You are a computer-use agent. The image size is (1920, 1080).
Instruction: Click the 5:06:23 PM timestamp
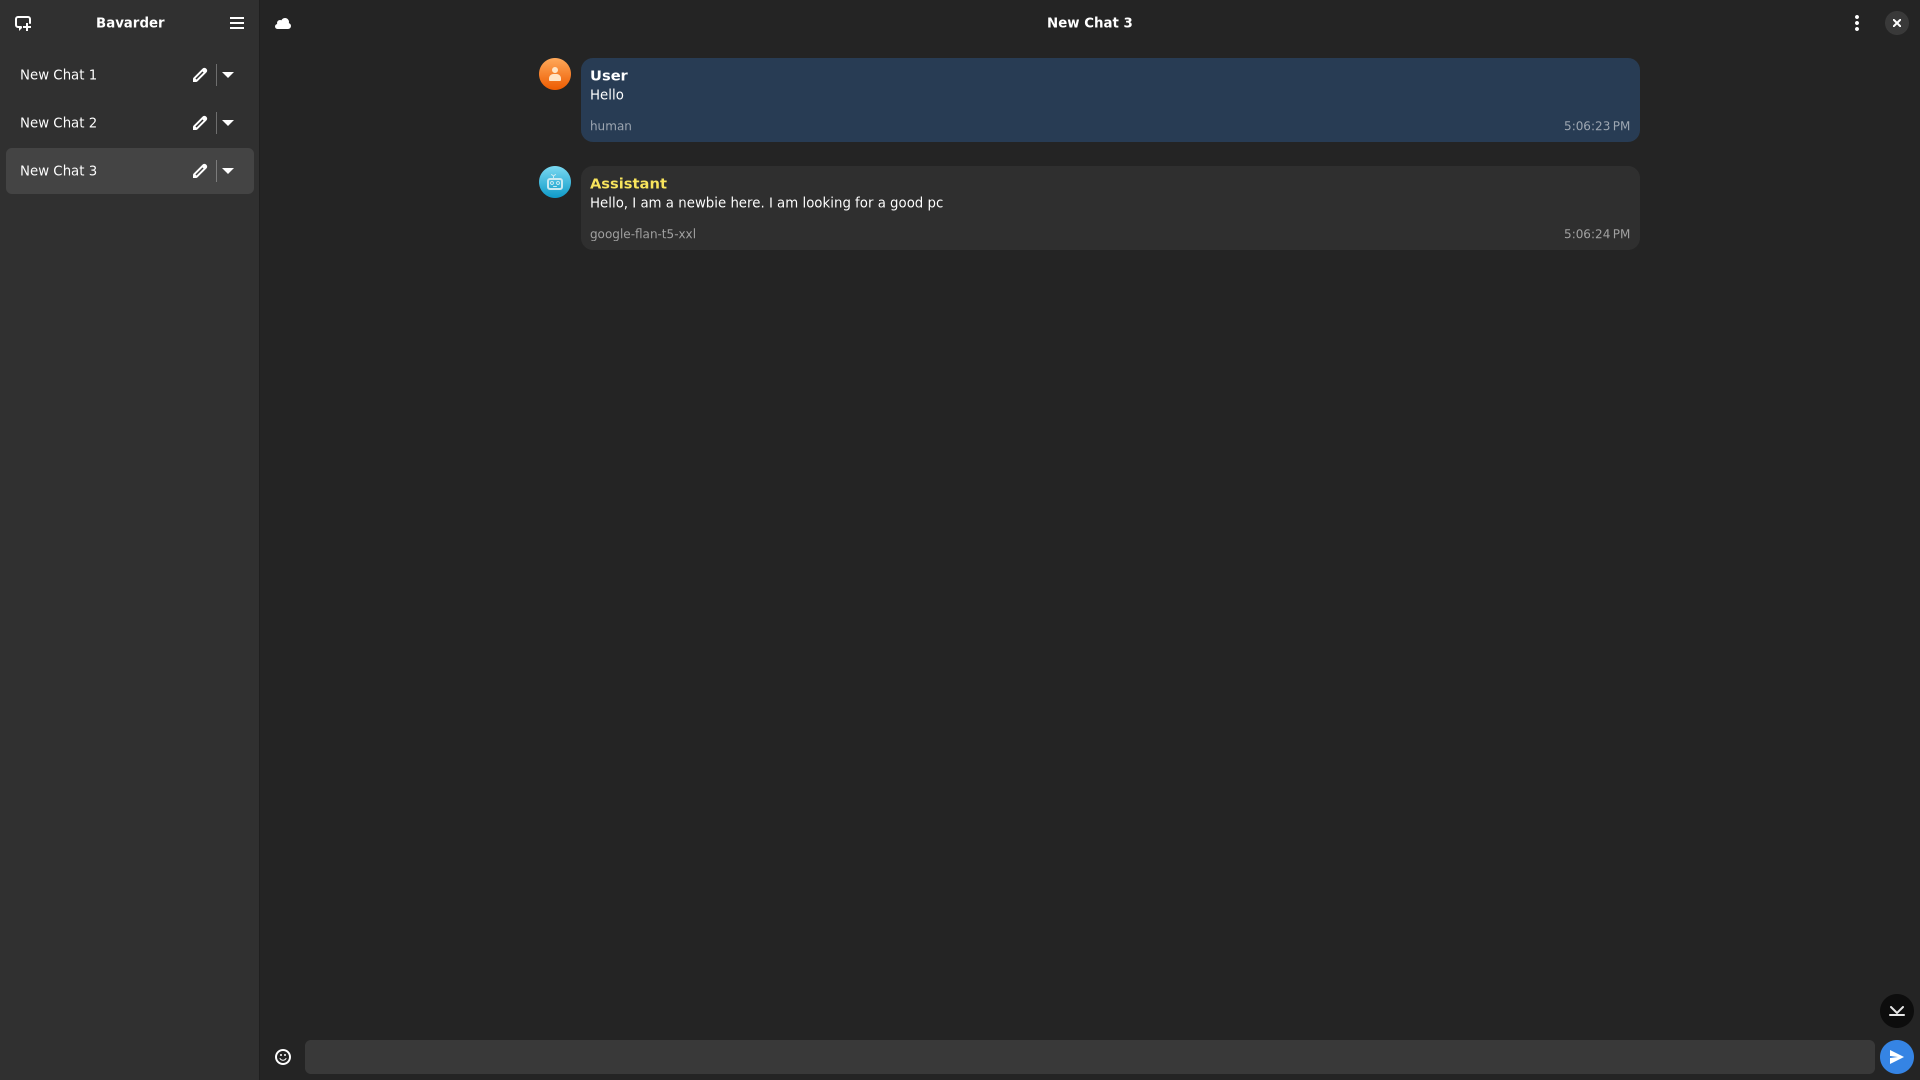1596,126
